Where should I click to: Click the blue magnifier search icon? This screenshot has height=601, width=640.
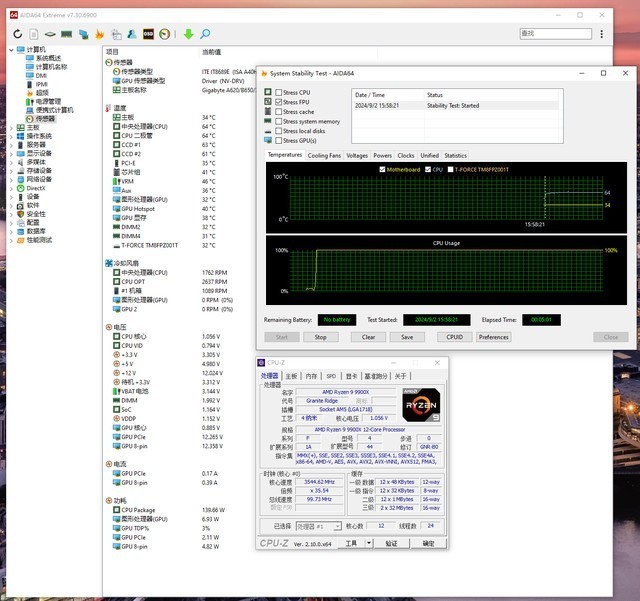205,34
